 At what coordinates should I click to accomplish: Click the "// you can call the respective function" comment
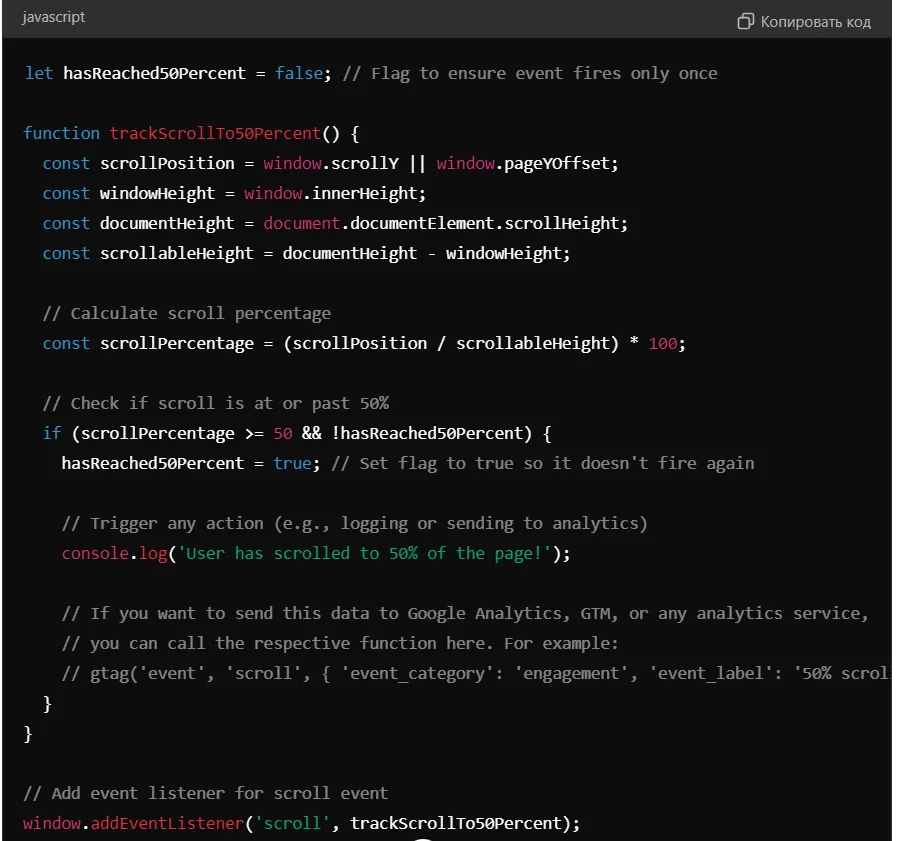340,643
